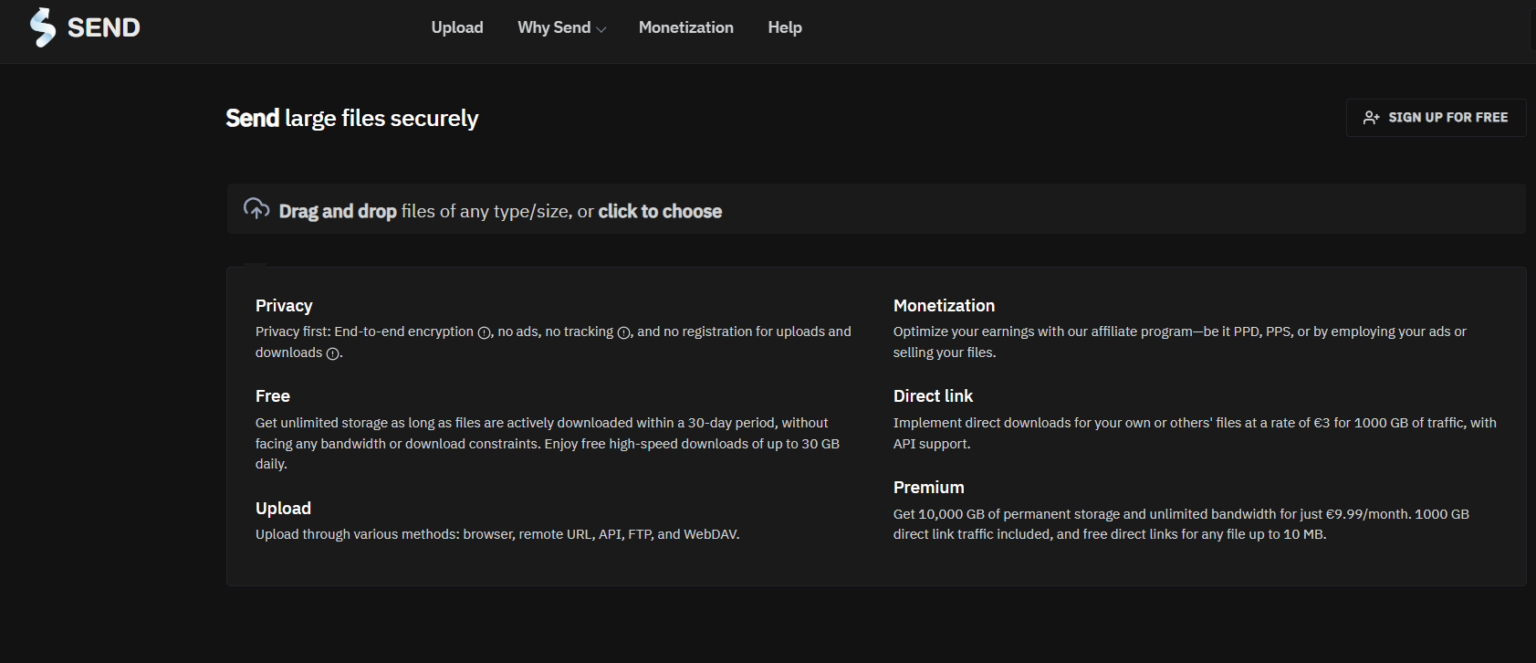This screenshot has height=663, width=1536.
Task: Open the Upload menu item
Action: click(457, 28)
